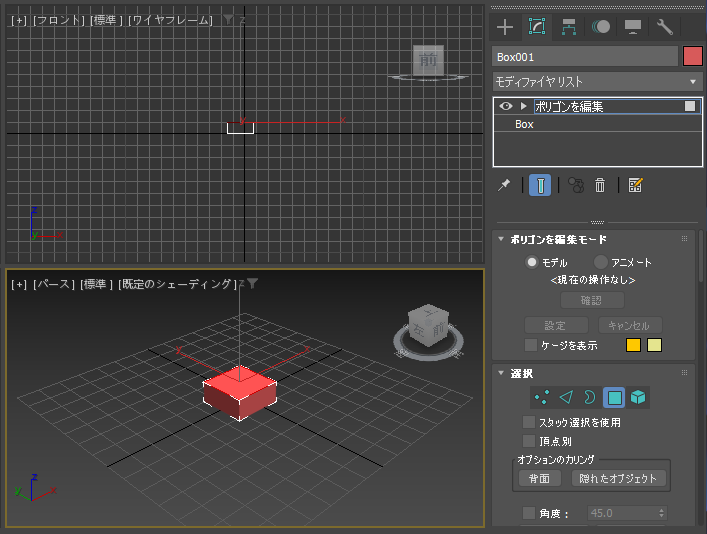Select the ポリゴンを編集 modifier stack entry
Image resolution: width=707 pixels, height=534 pixels.
[x=597, y=106]
